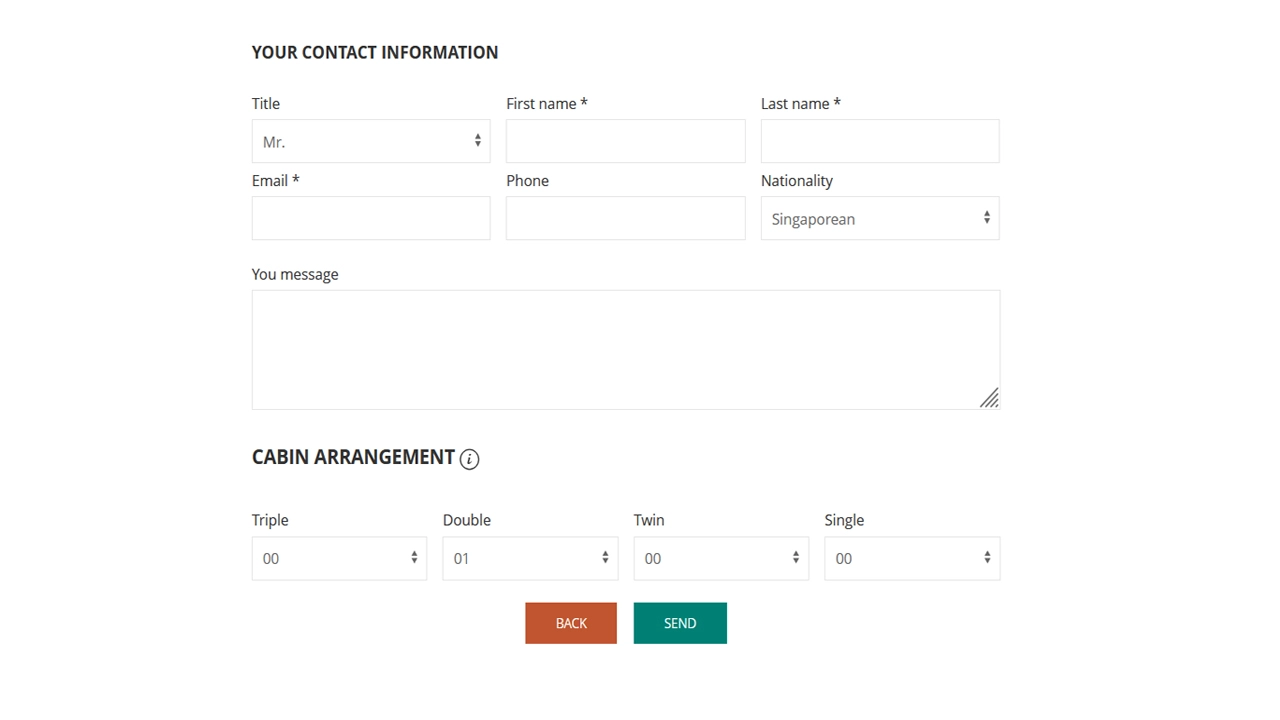The width and height of the screenshot is (1280, 720).
Task: Click the Cabin Arrangement info icon
Action: (x=469, y=459)
